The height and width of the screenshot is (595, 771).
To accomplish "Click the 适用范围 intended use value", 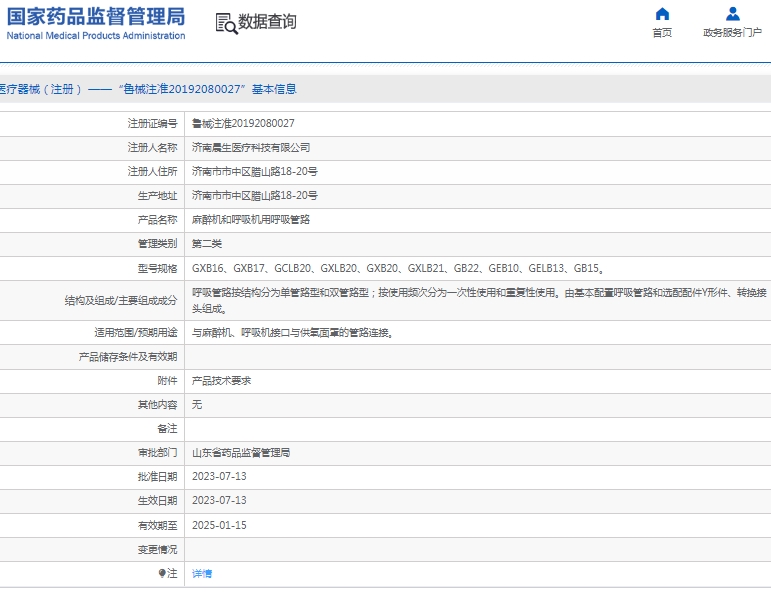I will (x=292, y=333).
